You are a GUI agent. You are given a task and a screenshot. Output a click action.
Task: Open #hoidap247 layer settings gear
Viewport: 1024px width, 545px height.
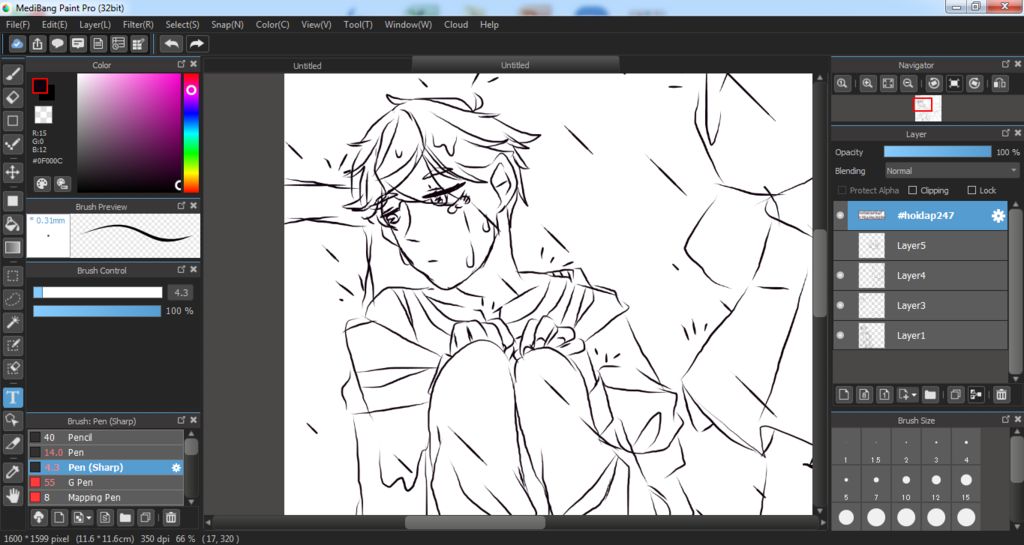point(998,215)
